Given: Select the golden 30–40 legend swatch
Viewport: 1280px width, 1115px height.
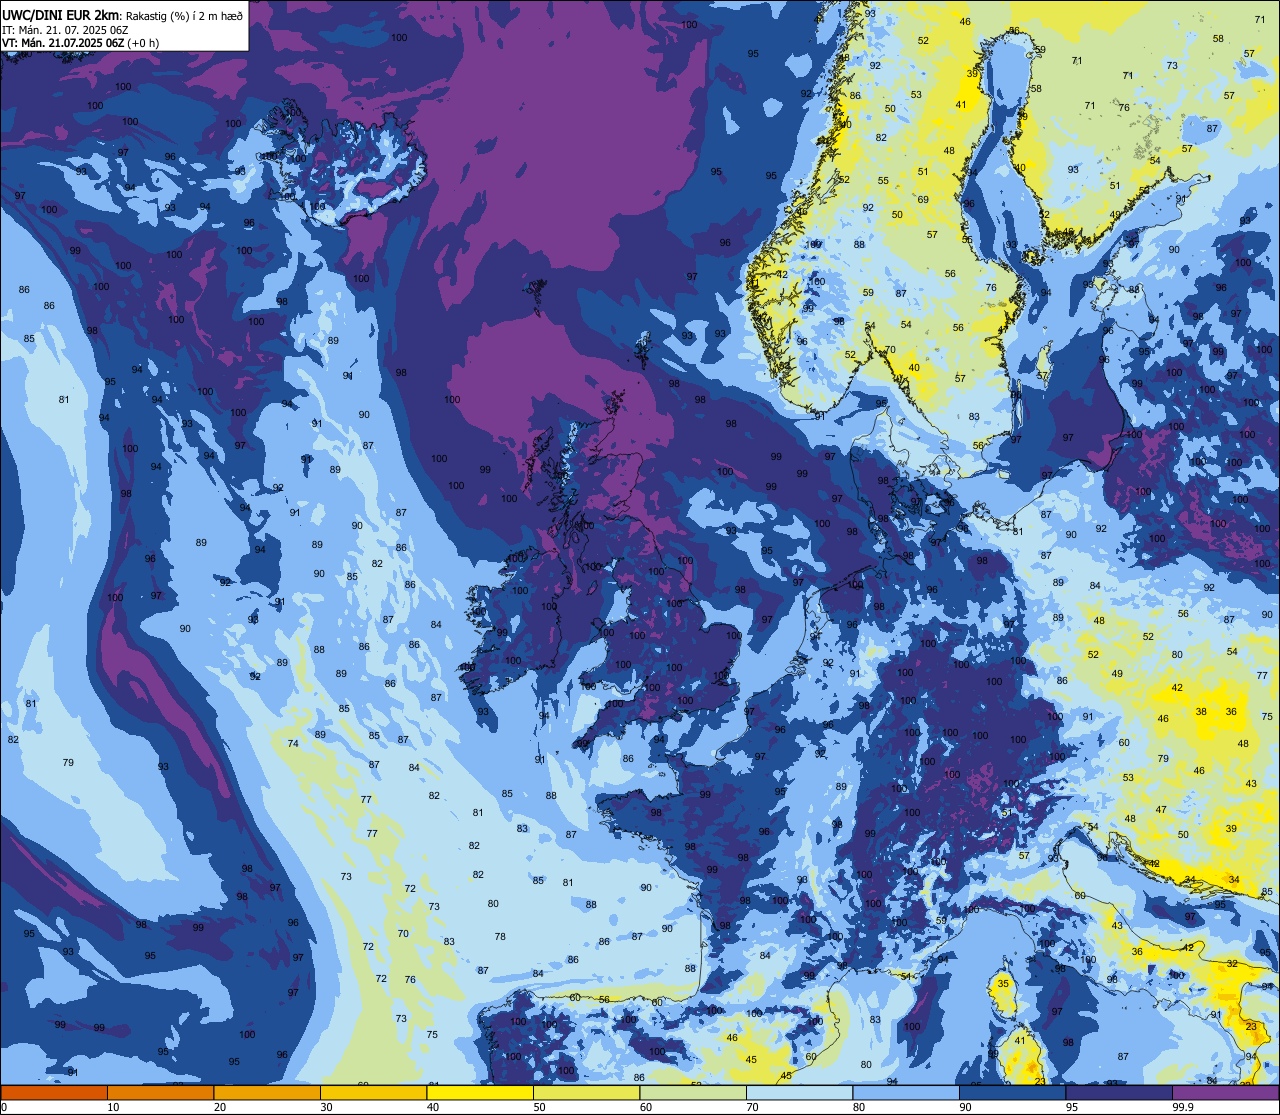Looking at the screenshot, I should click(373, 1092).
